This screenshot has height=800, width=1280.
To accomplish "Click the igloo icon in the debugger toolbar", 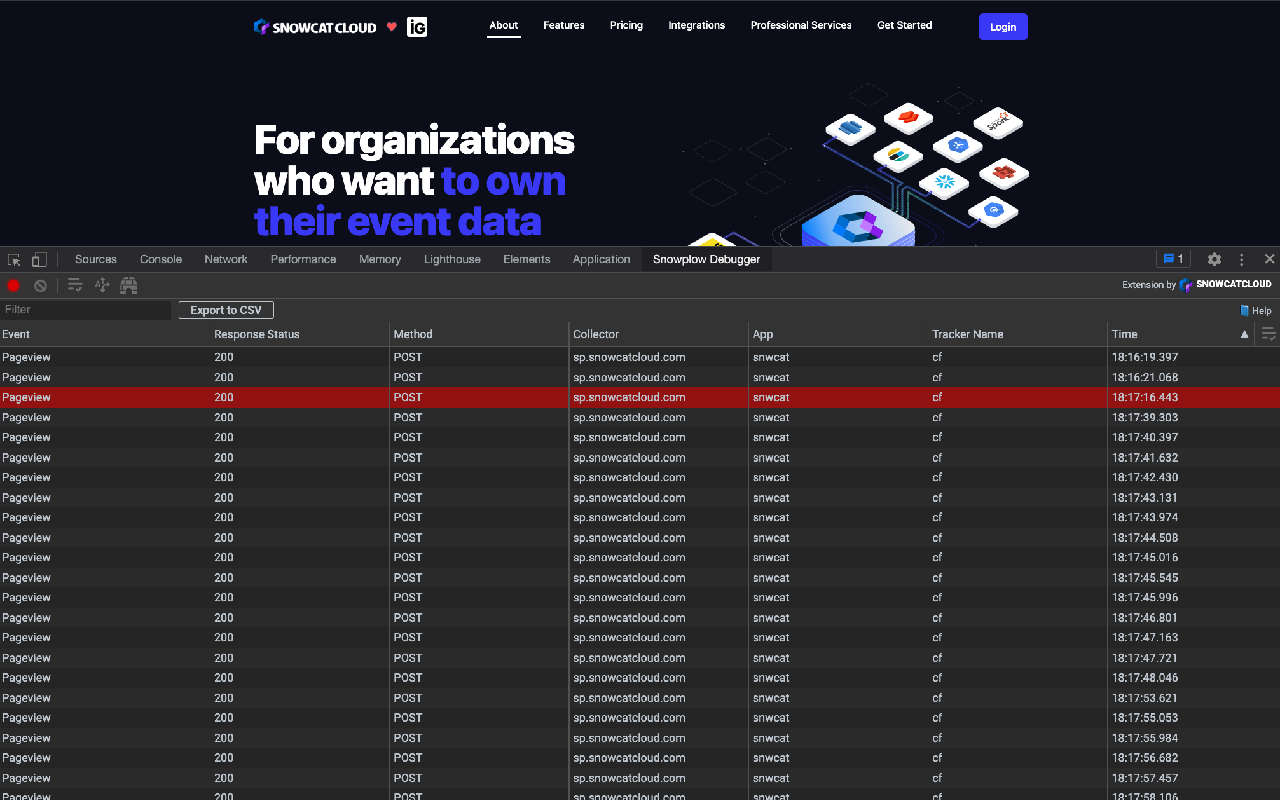I will [x=128, y=285].
